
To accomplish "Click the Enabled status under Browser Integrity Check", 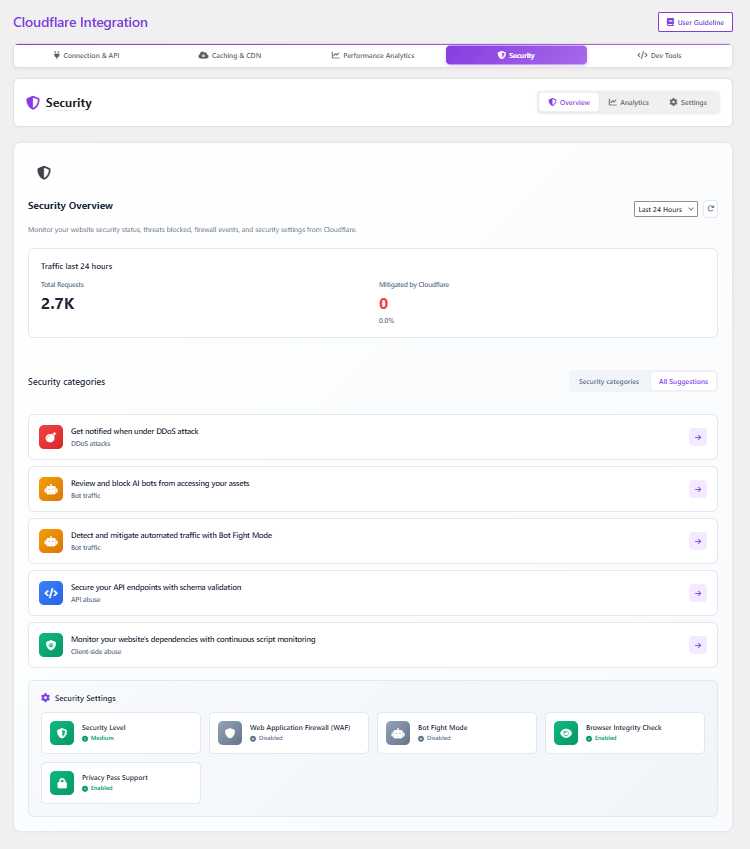I will click(x=601, y=739).
